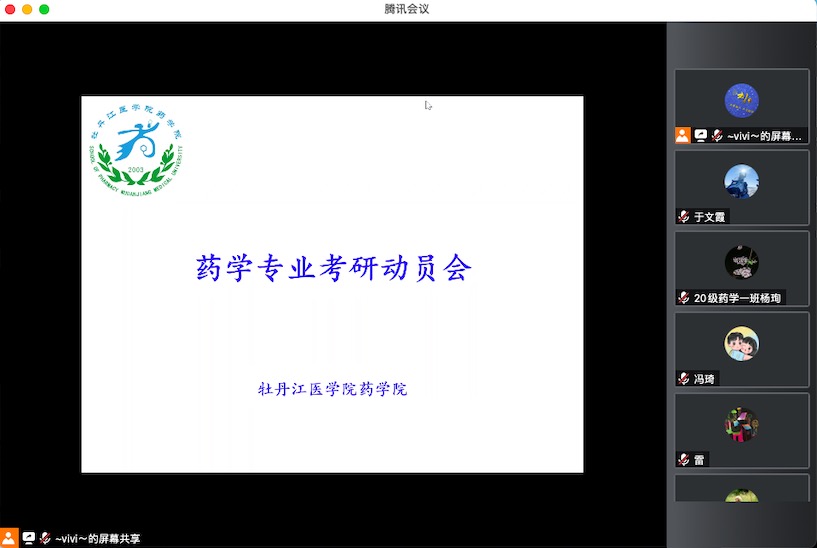Click "~vivi~的屏幕共享" label at bottom left
The image size is (817, 548).
point(97,539)
